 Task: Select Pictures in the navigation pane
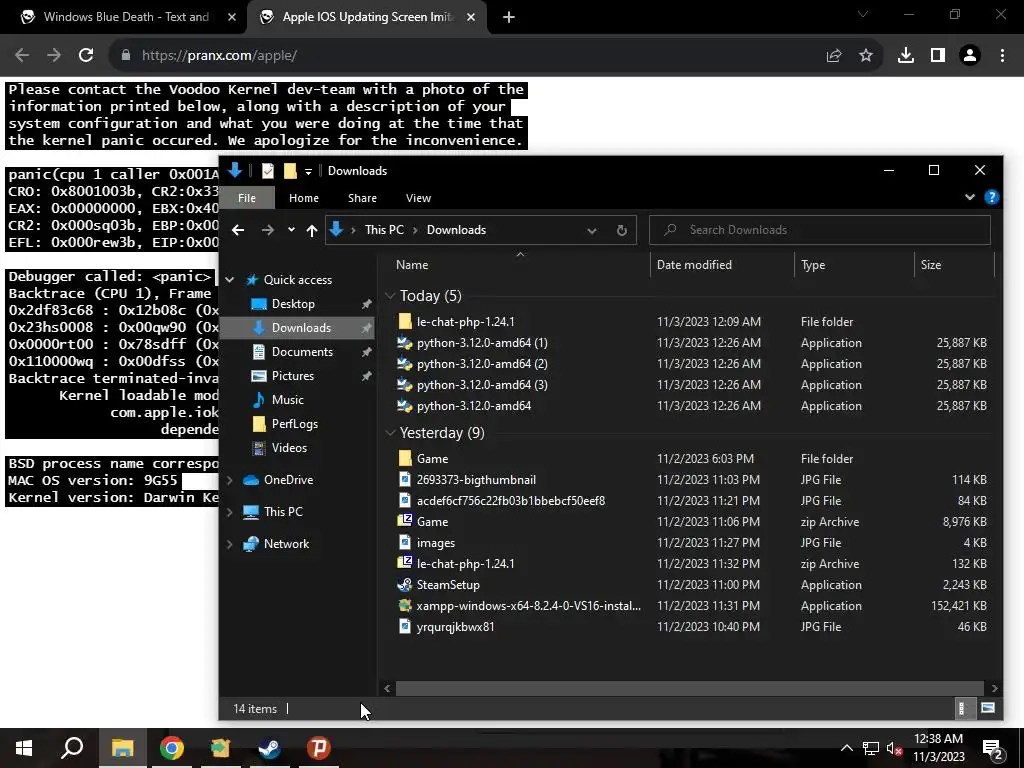pyautogui.click(x=292, y=376)
